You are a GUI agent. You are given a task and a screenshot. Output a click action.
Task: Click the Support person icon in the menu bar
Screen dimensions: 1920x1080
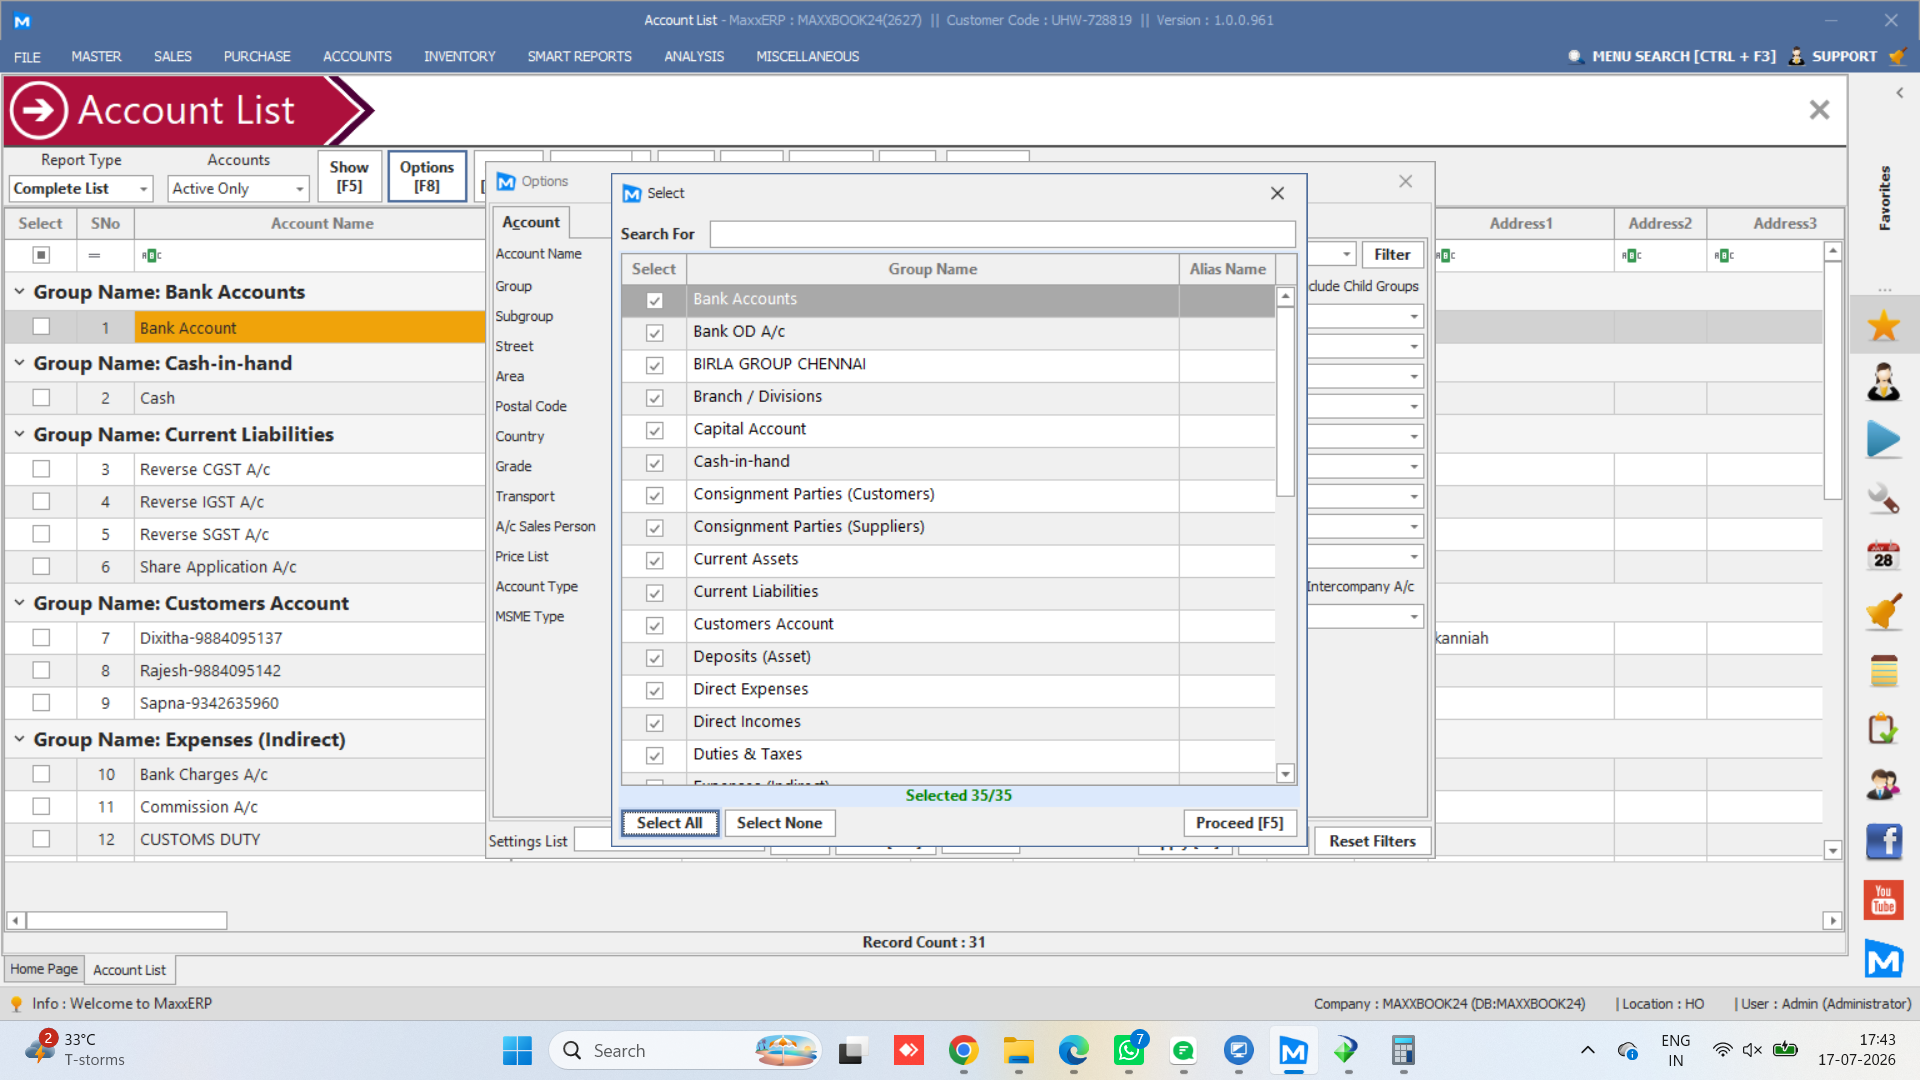click(1797, 56)
